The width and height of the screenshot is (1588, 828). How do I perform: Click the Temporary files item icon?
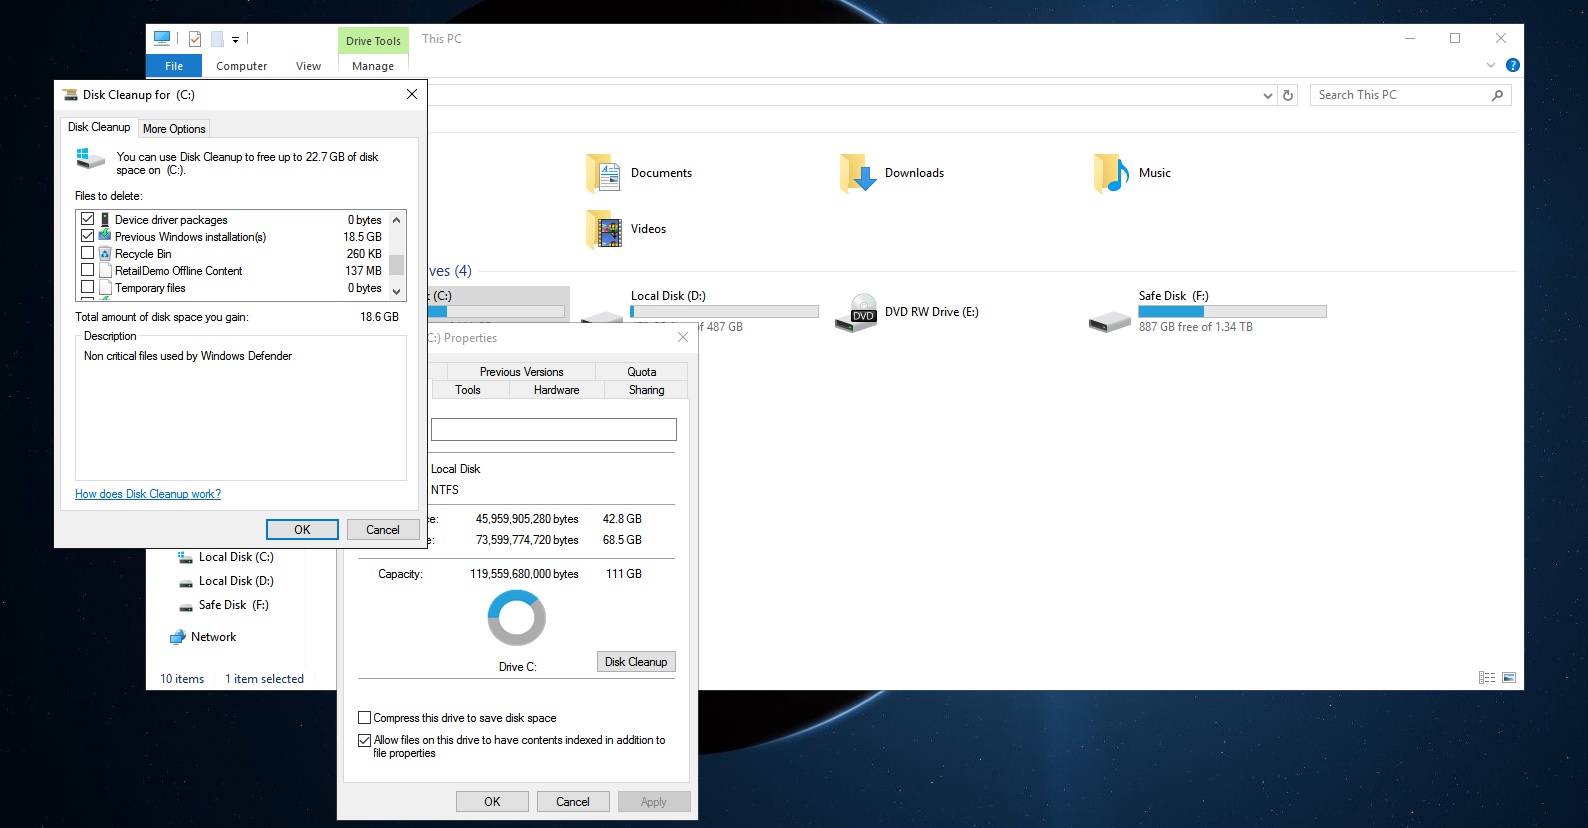[x=105, y=288]
